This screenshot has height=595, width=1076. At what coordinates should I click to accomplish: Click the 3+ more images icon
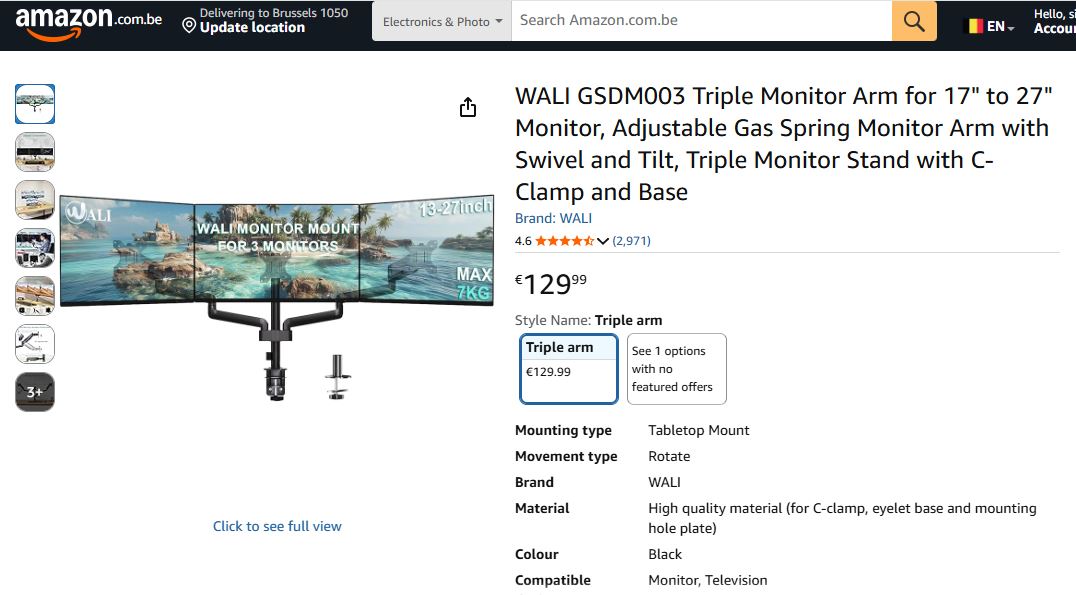pos(35,392)
